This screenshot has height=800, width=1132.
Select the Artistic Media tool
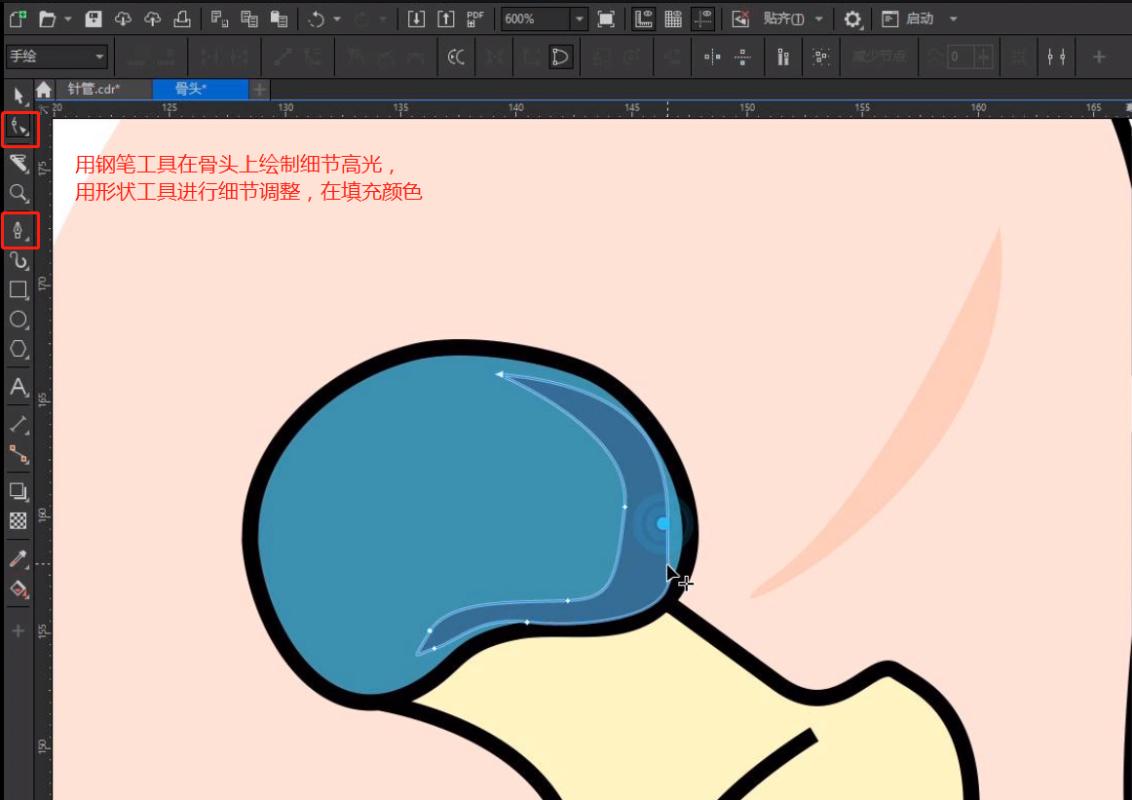click(x=18, y=259)
